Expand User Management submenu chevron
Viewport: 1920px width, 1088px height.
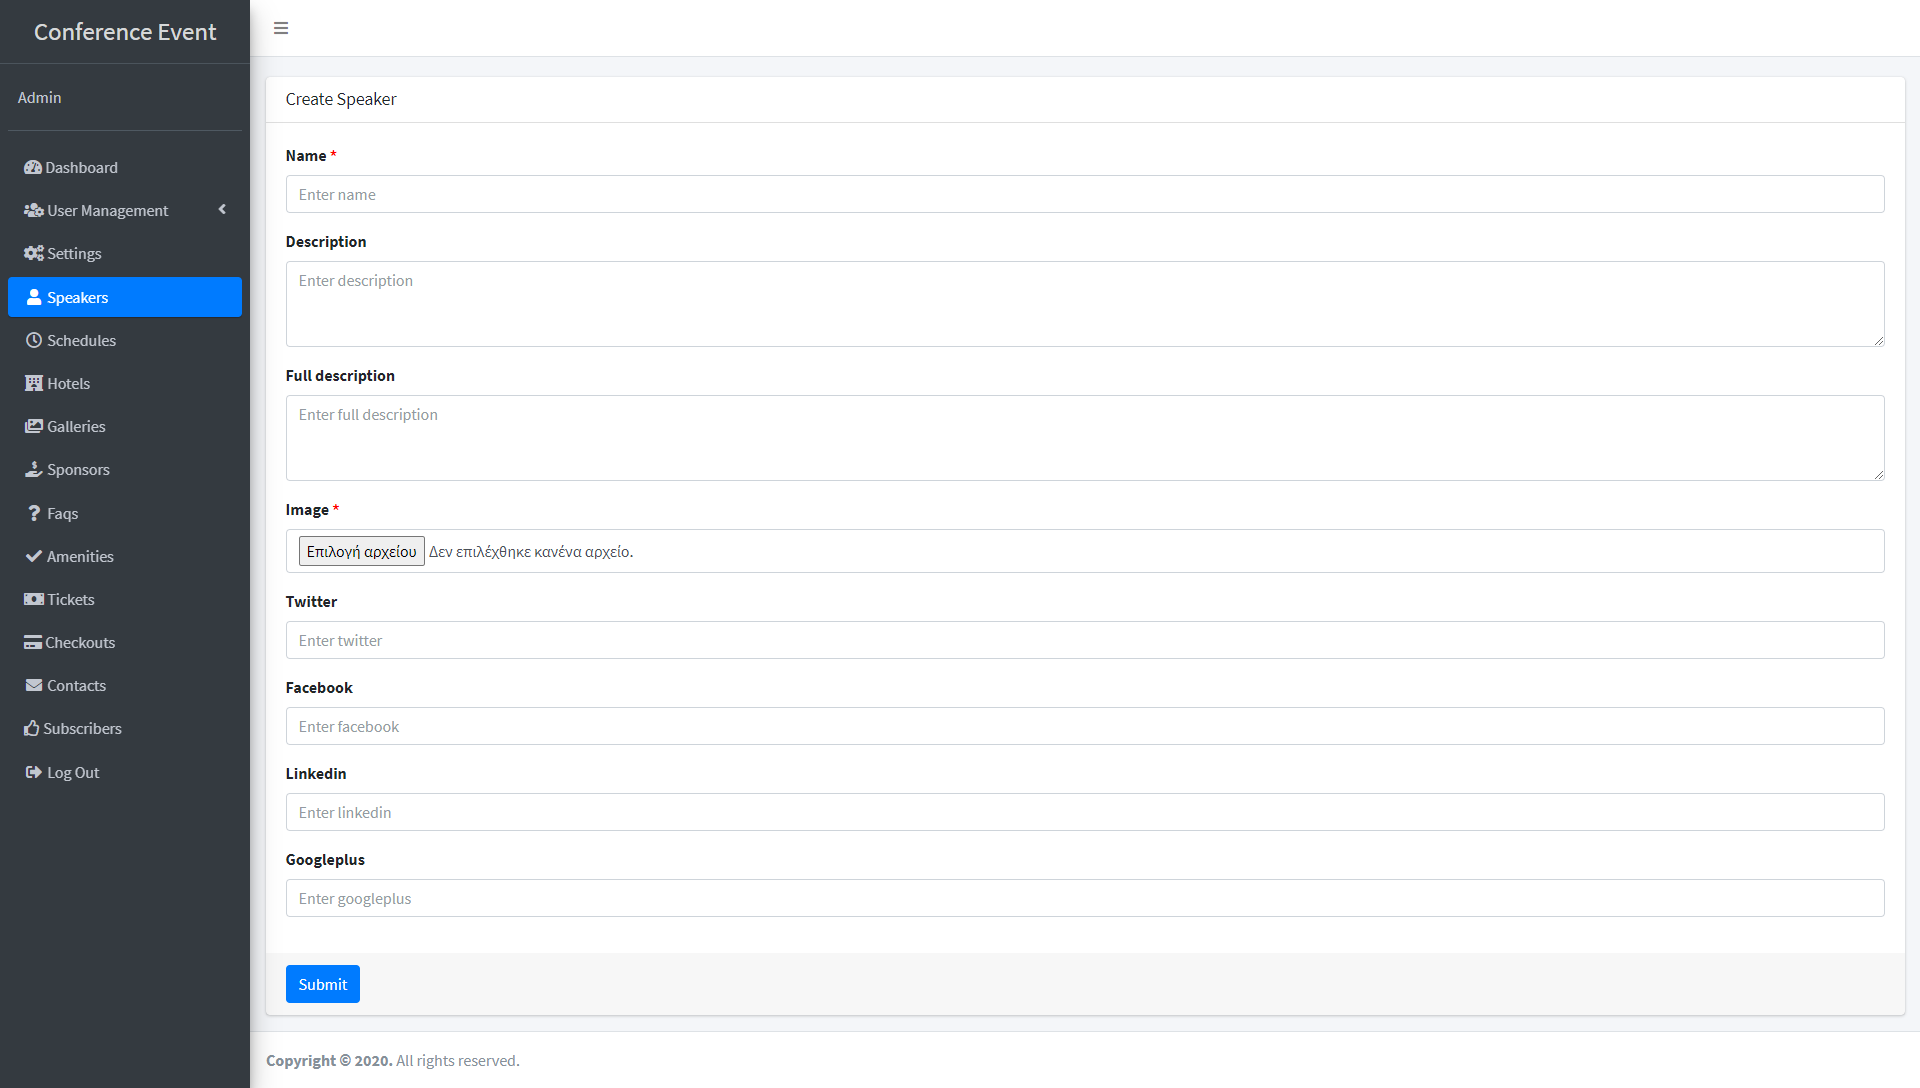[222, 210]
